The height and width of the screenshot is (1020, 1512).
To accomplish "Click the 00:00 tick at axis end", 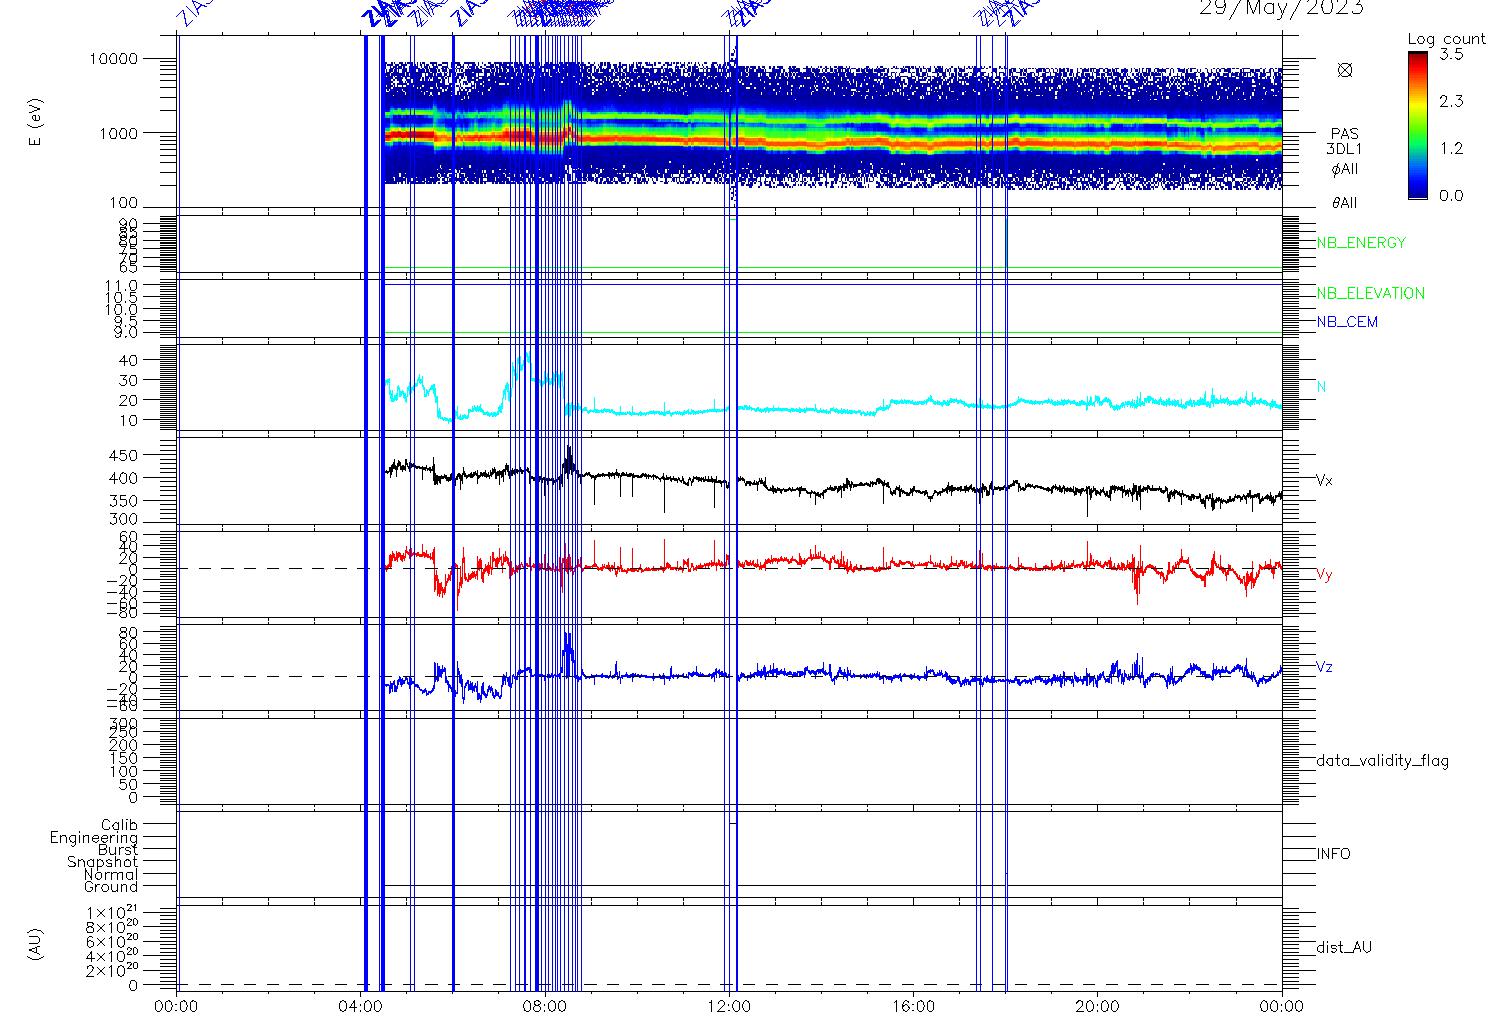I will tap(1281, 1007).
